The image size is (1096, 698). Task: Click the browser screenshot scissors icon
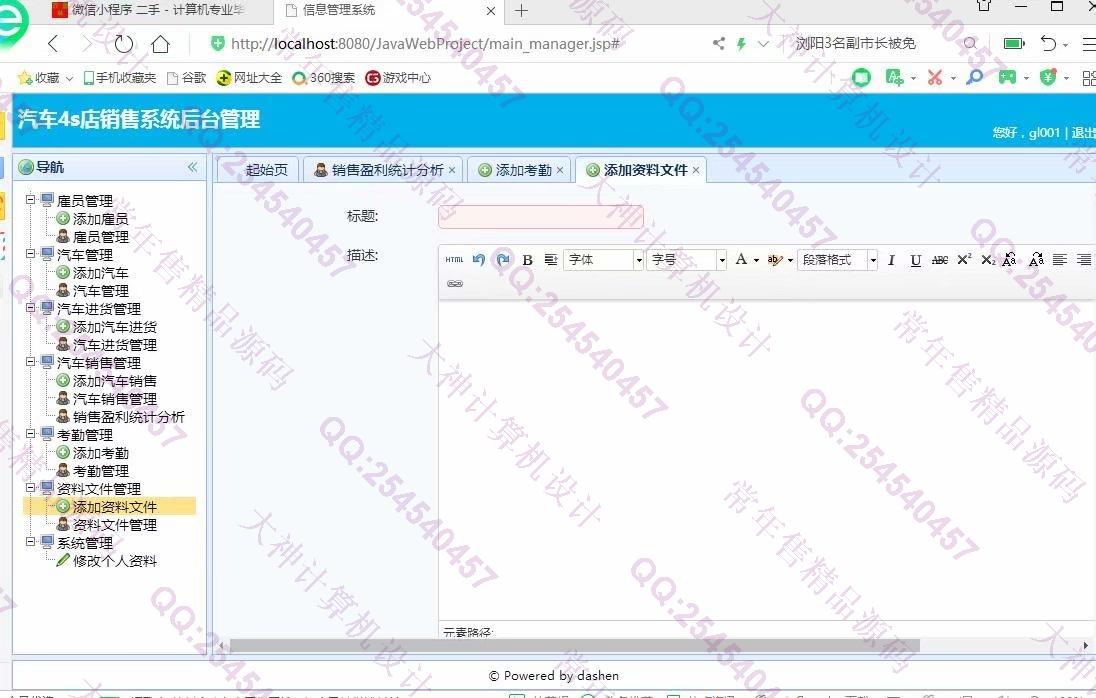tap(935, 77)
